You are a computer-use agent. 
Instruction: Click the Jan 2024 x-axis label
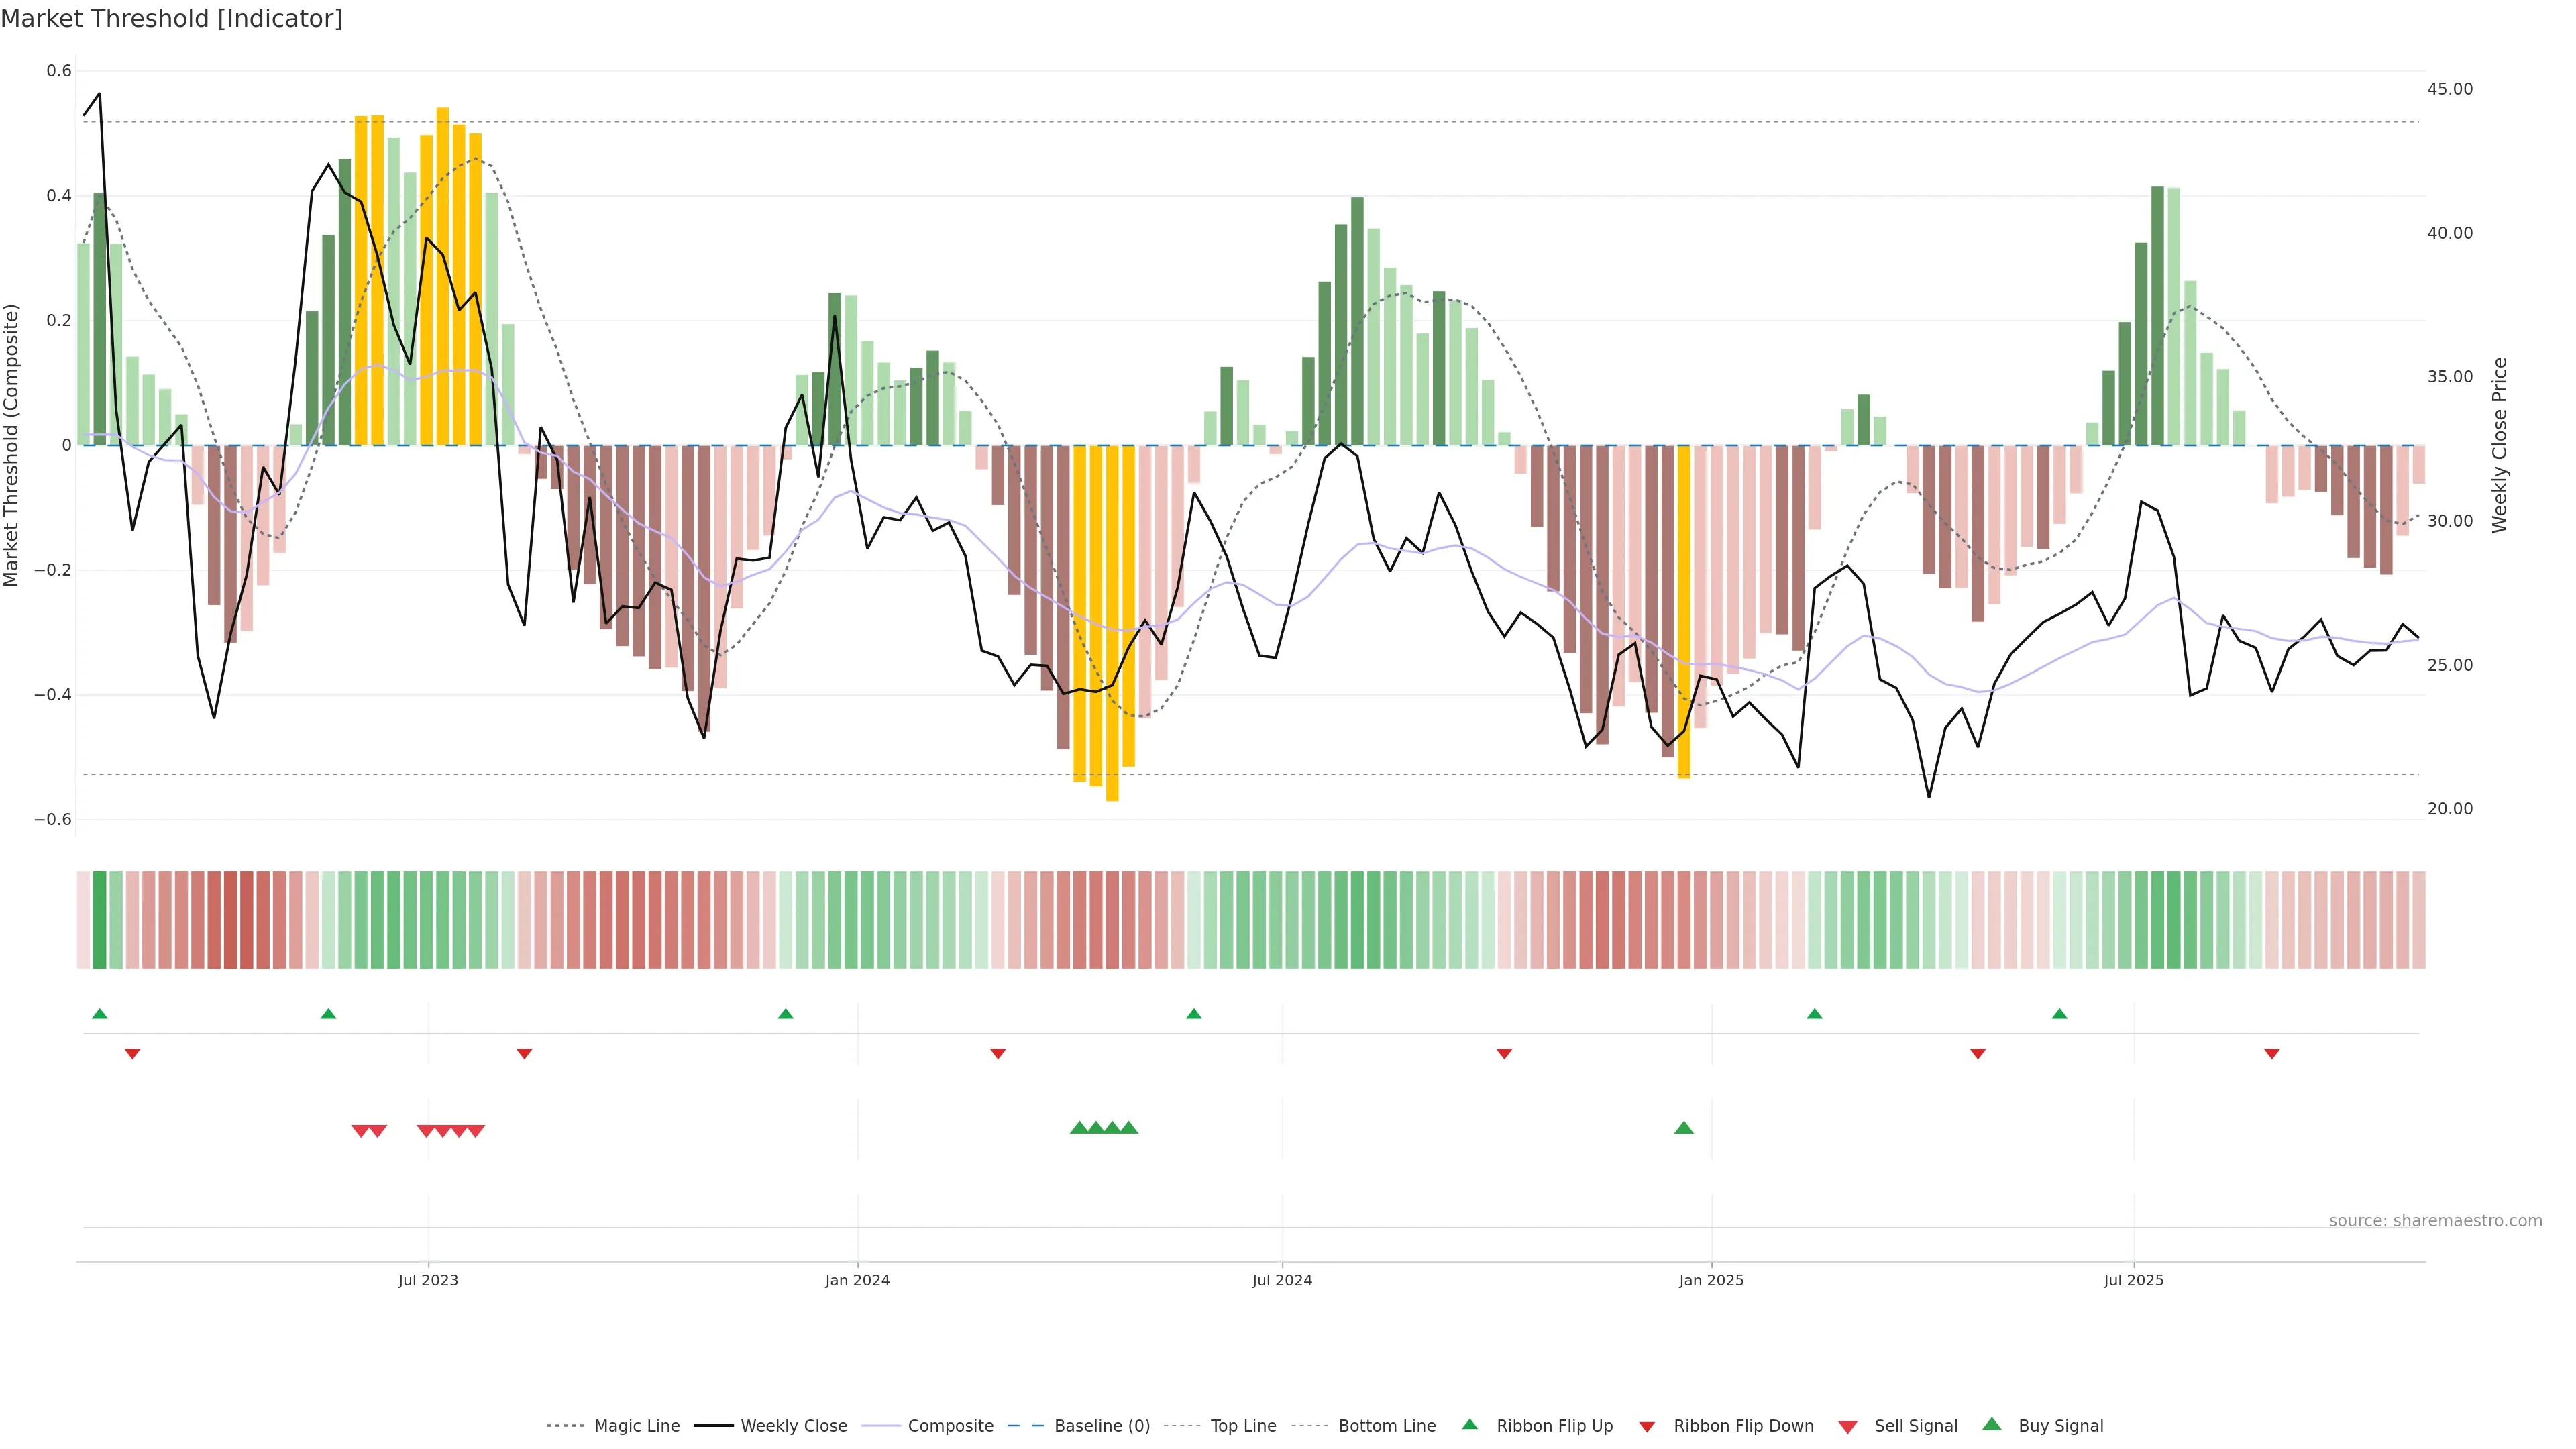pos(857,1280)
